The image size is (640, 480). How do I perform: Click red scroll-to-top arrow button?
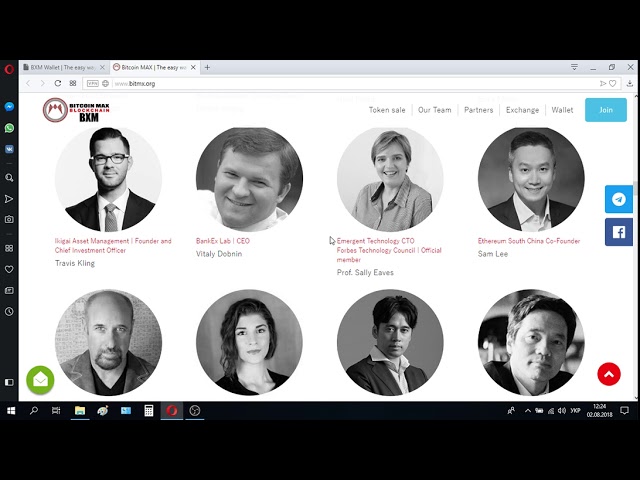point(609,374)
